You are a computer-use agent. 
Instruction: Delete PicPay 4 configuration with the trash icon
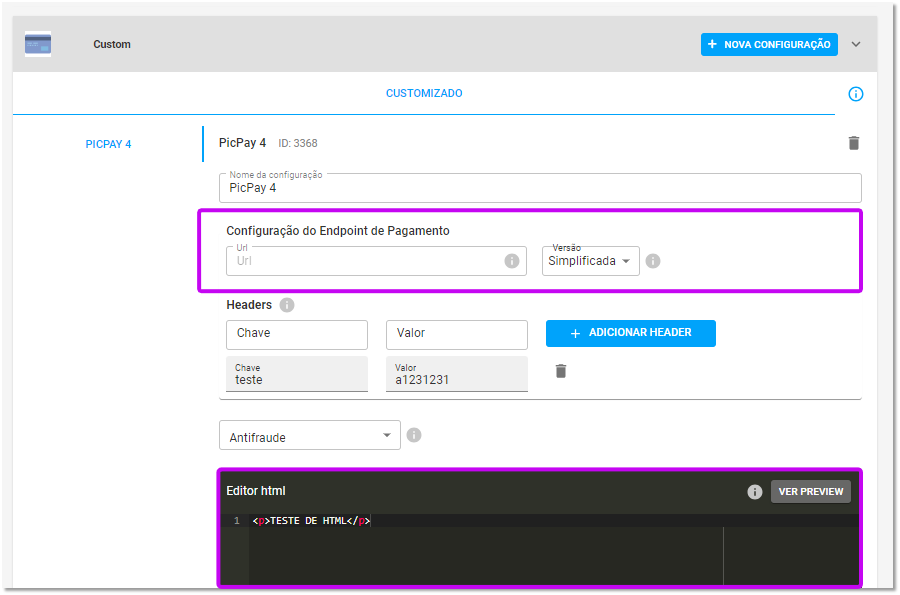854,143
